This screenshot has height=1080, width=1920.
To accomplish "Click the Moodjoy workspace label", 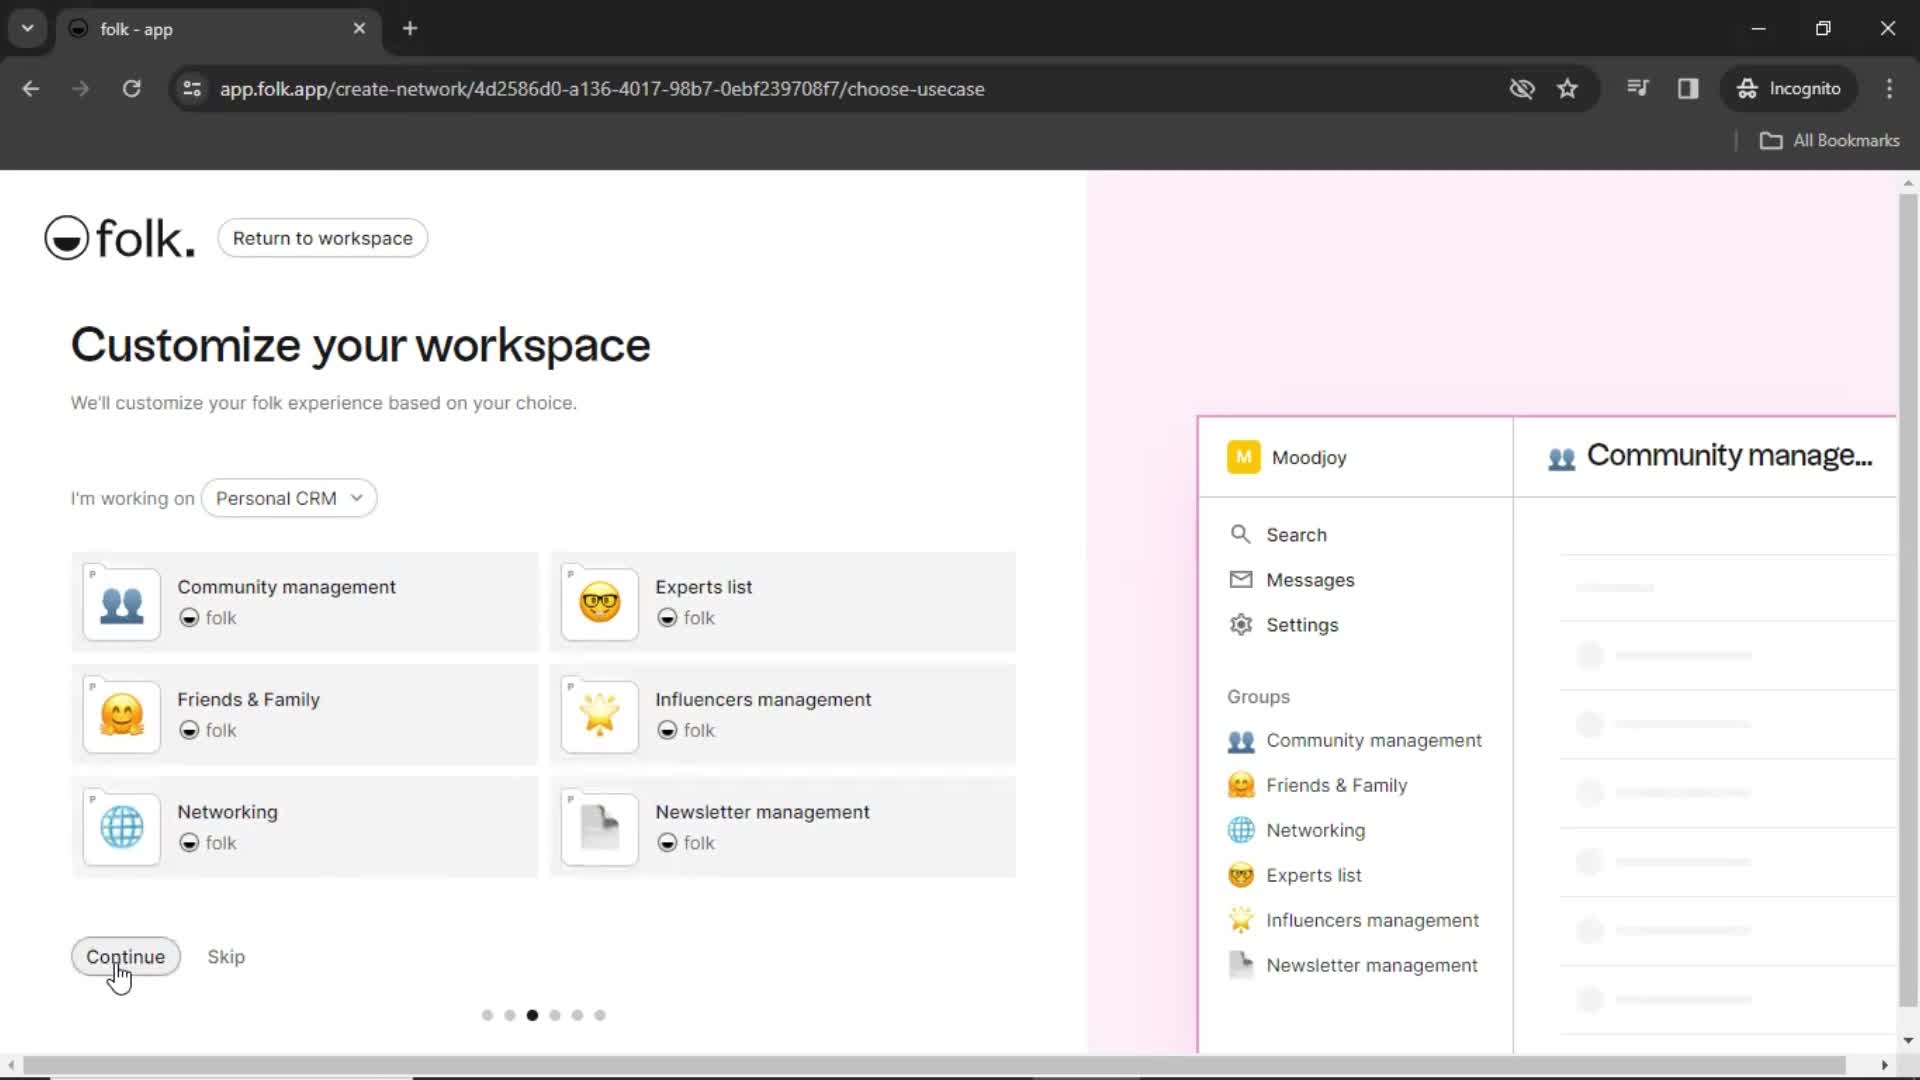I will pos(1308,456).
